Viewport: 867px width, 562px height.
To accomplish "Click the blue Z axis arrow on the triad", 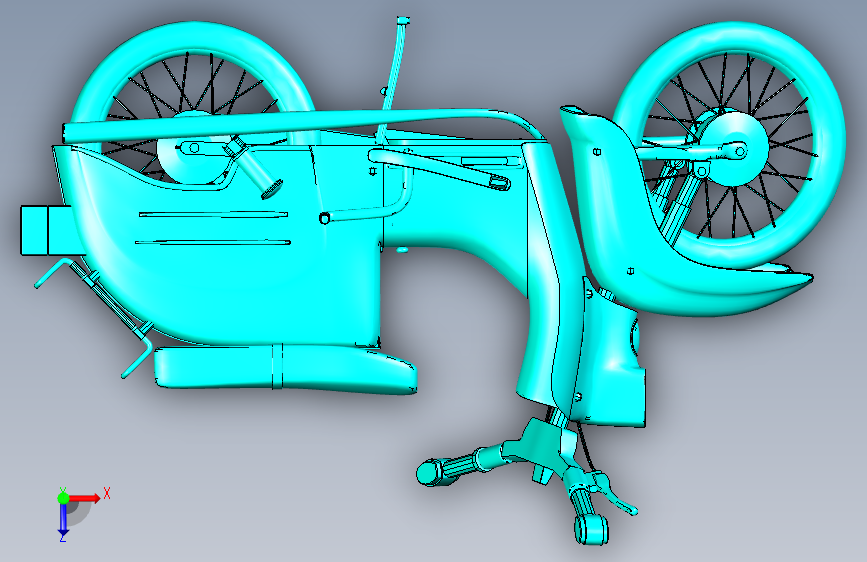I will tap(64, 520).
